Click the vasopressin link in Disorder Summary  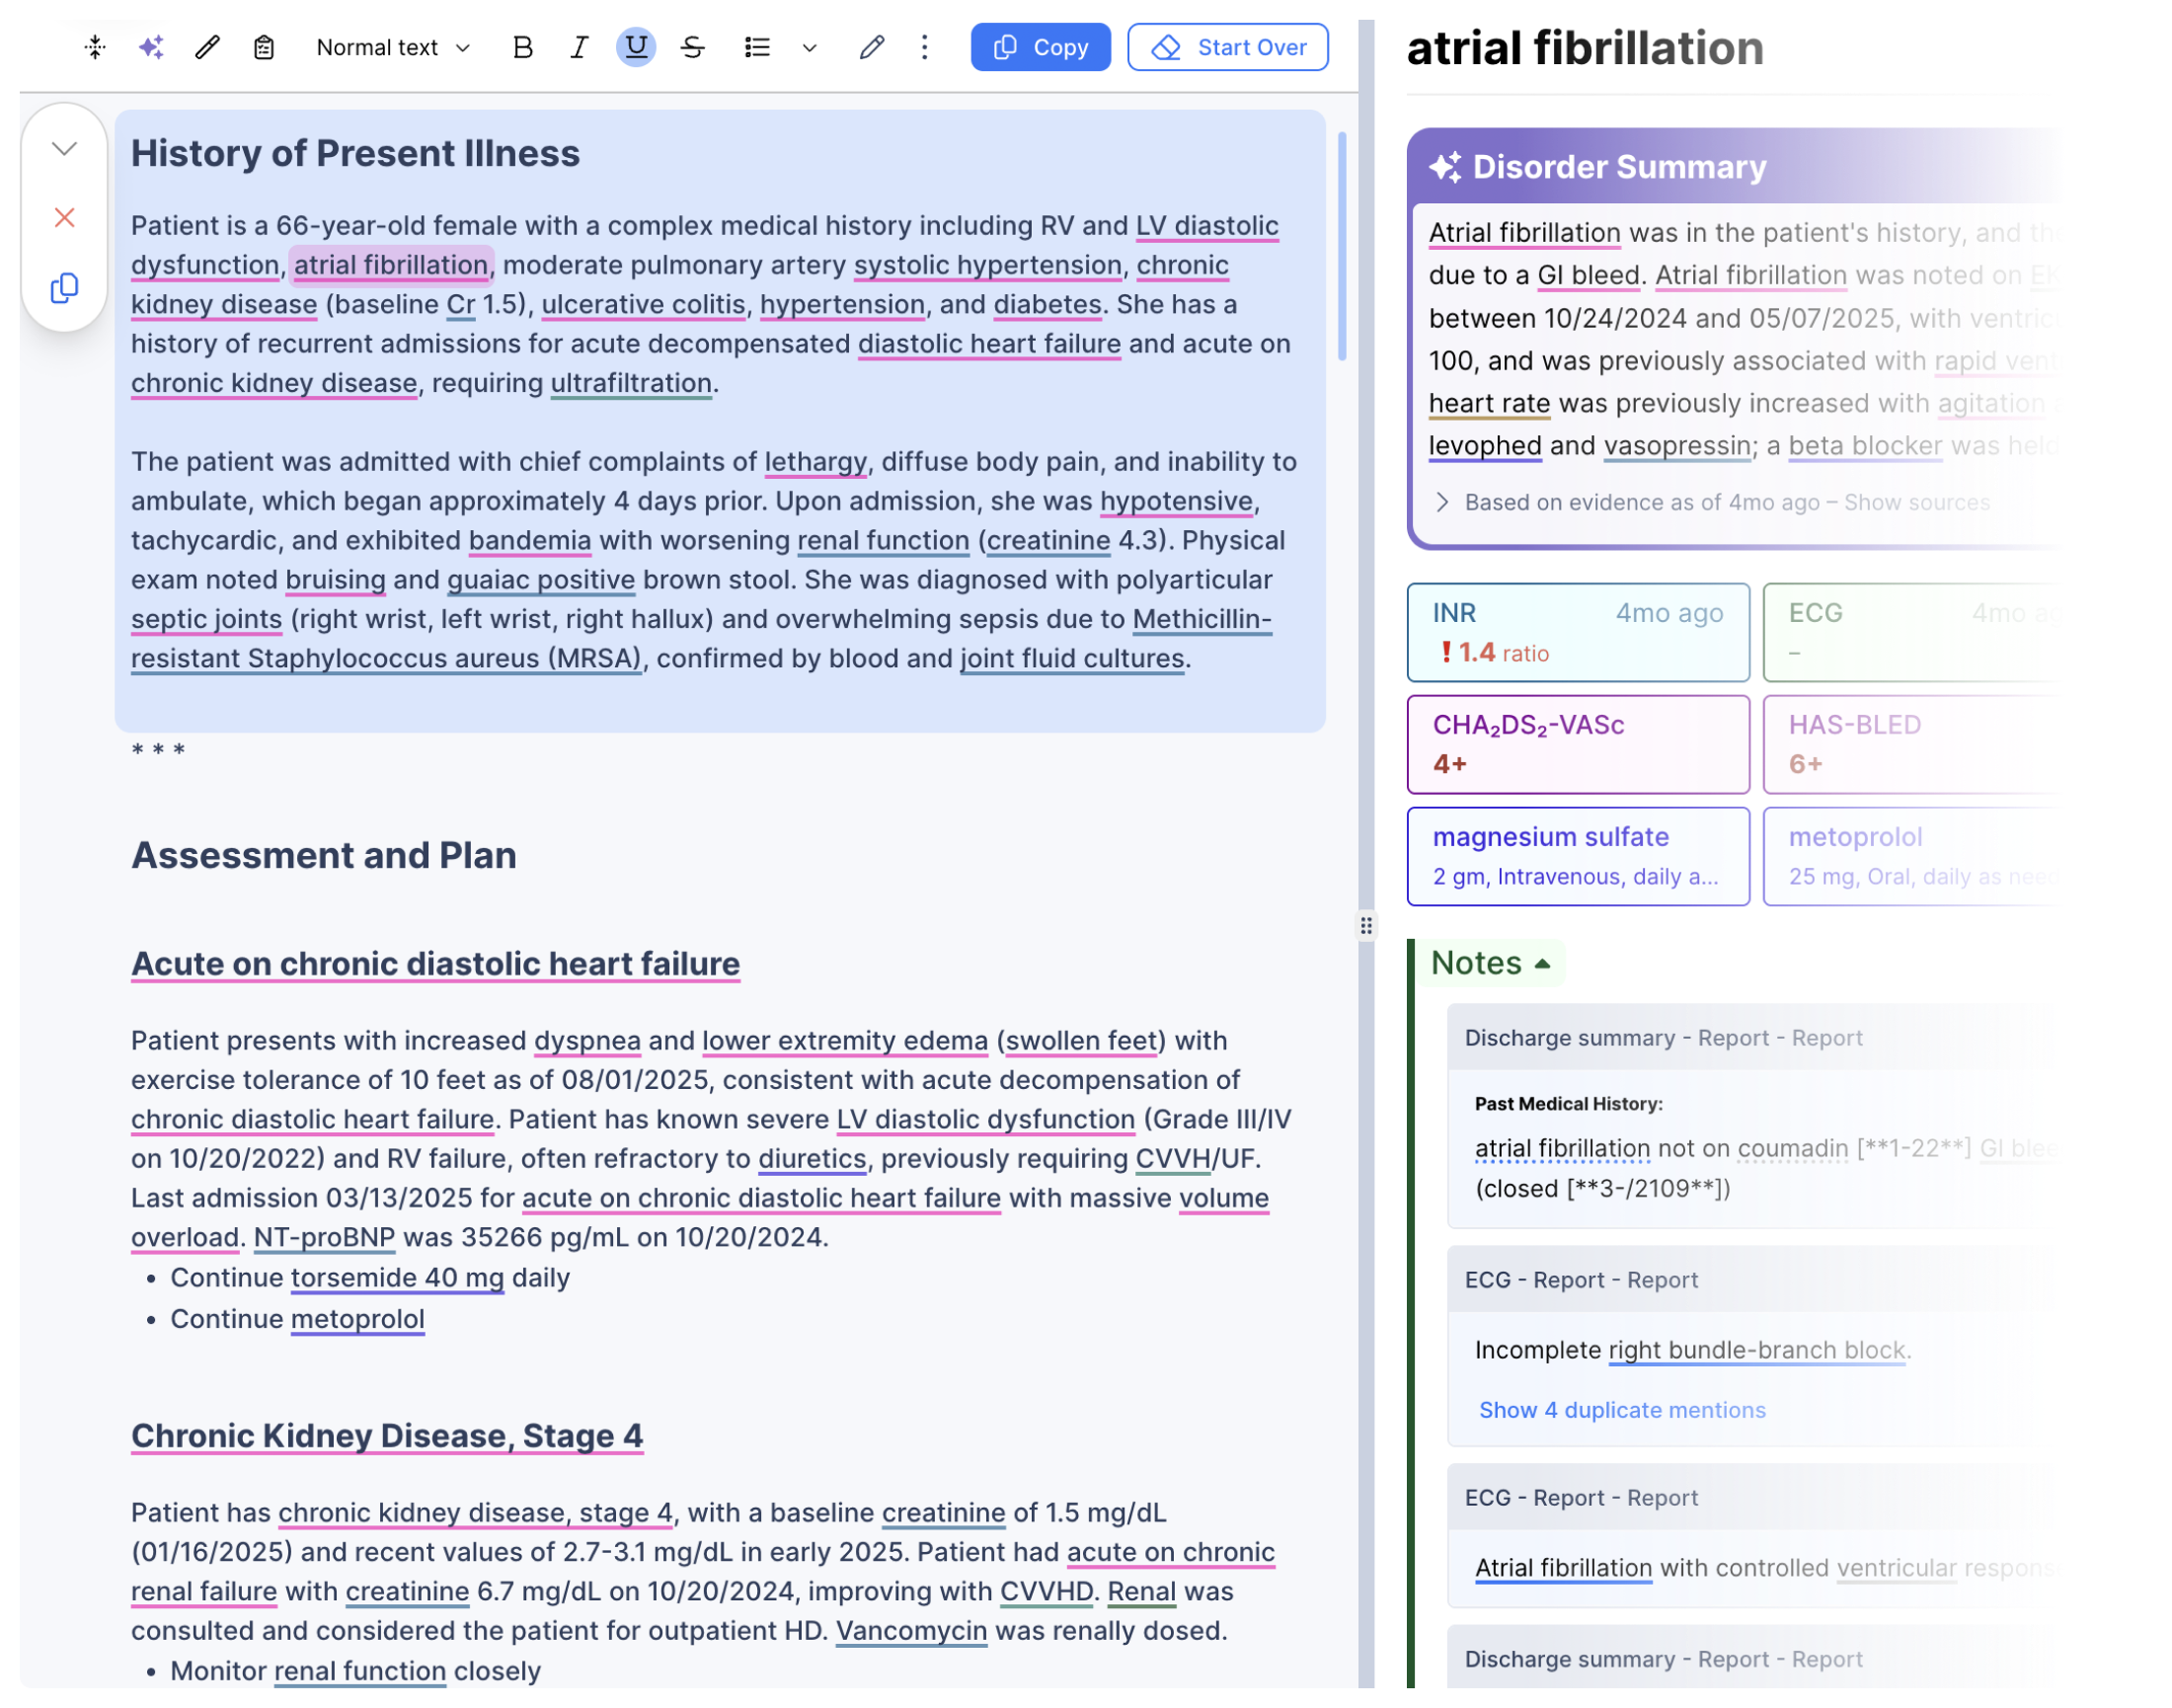pos(1678,446)
